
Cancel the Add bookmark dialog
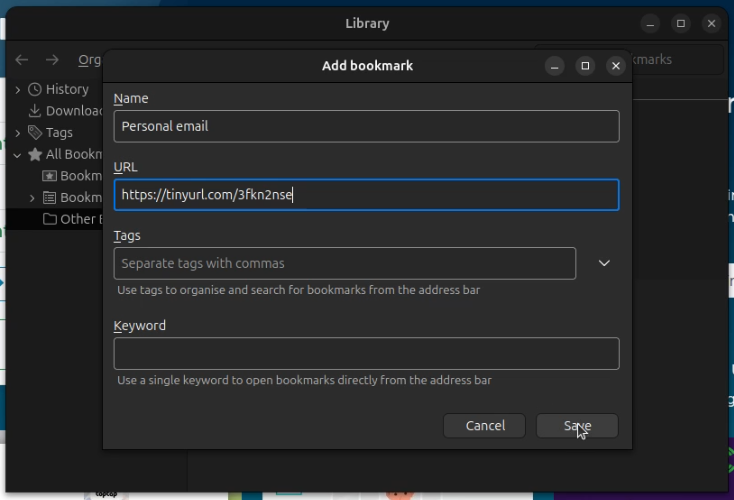(x=484, y=426)
